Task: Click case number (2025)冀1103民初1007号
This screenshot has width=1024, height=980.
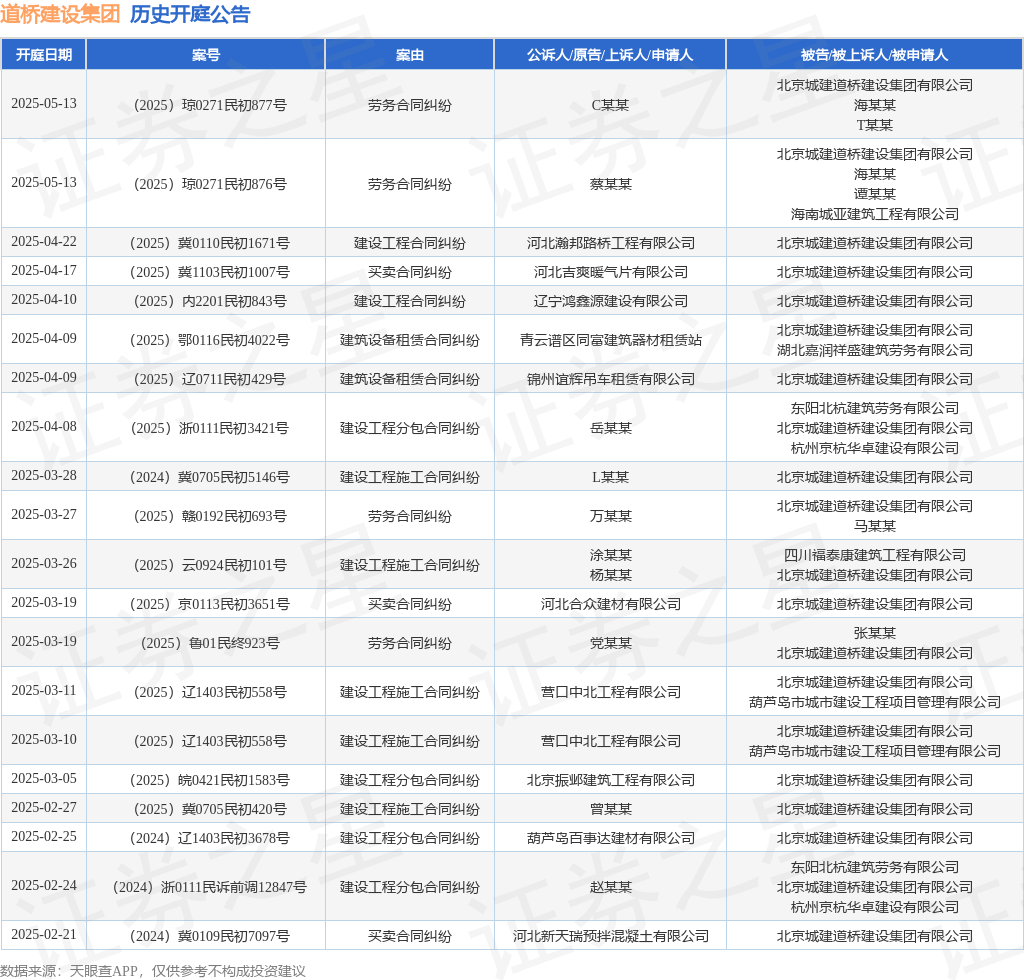Action: (210, 272)
